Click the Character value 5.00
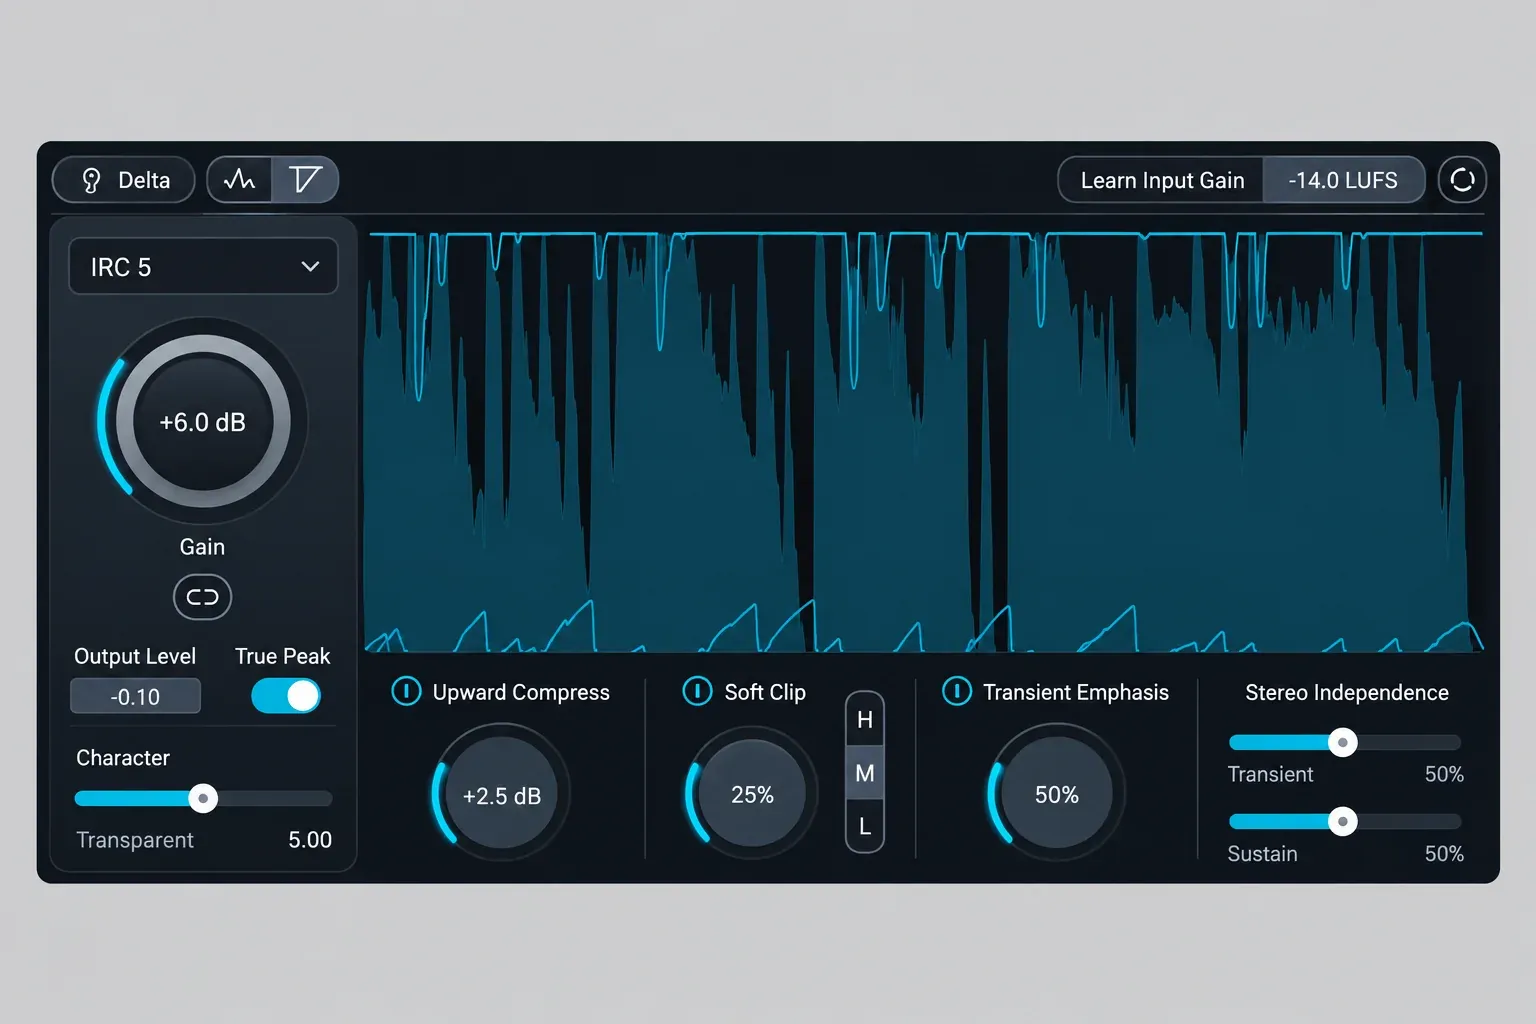The width and height of the screenshot is (1536, 1024). click(x=310, y=840)
